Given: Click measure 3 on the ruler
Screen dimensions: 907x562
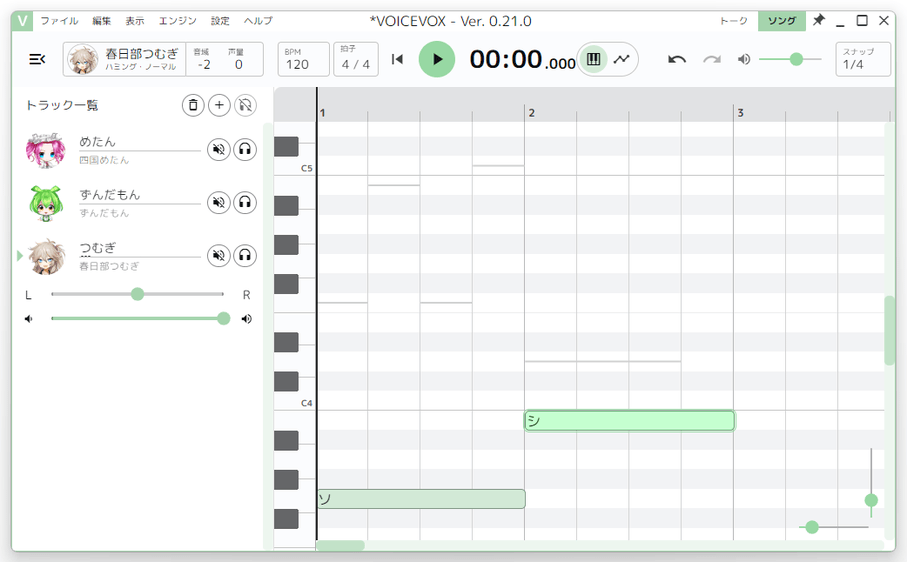Looking at the screenshot, I should click(740, 113).
